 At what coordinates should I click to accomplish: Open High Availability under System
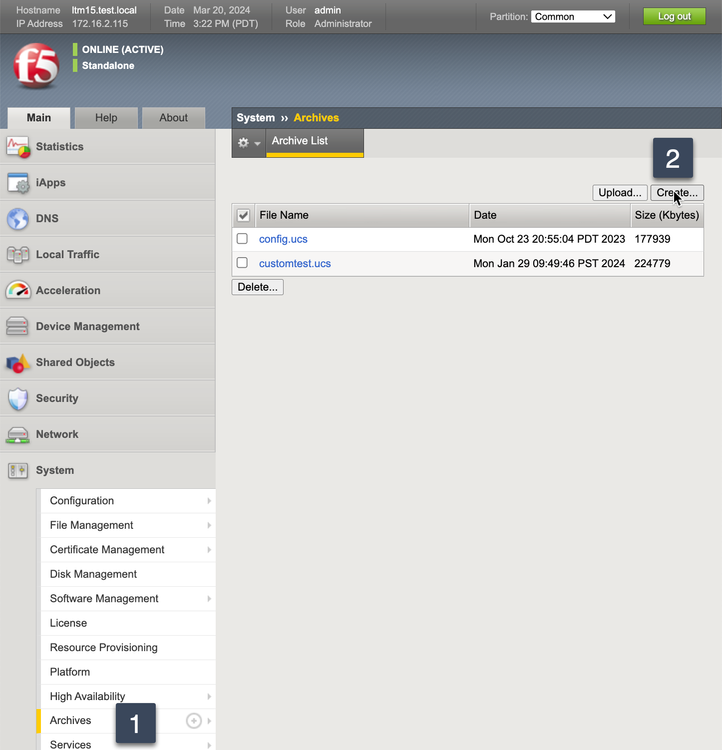128,696
